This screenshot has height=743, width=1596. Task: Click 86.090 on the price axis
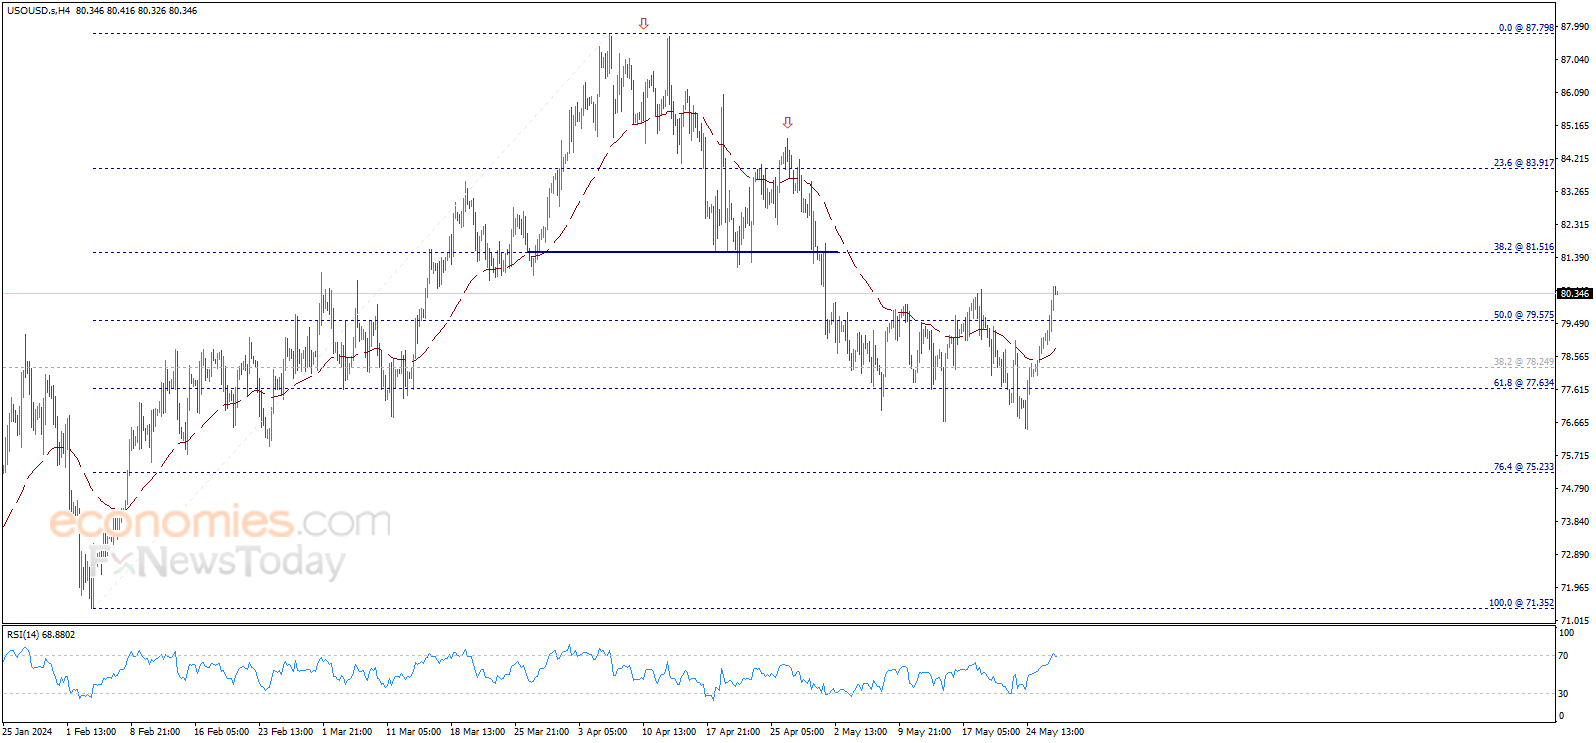1574,93
